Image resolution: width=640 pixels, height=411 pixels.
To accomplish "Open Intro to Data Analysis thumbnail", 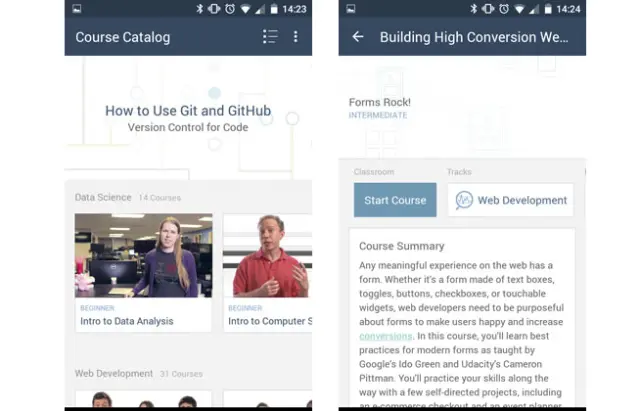I will pos(143,255).
